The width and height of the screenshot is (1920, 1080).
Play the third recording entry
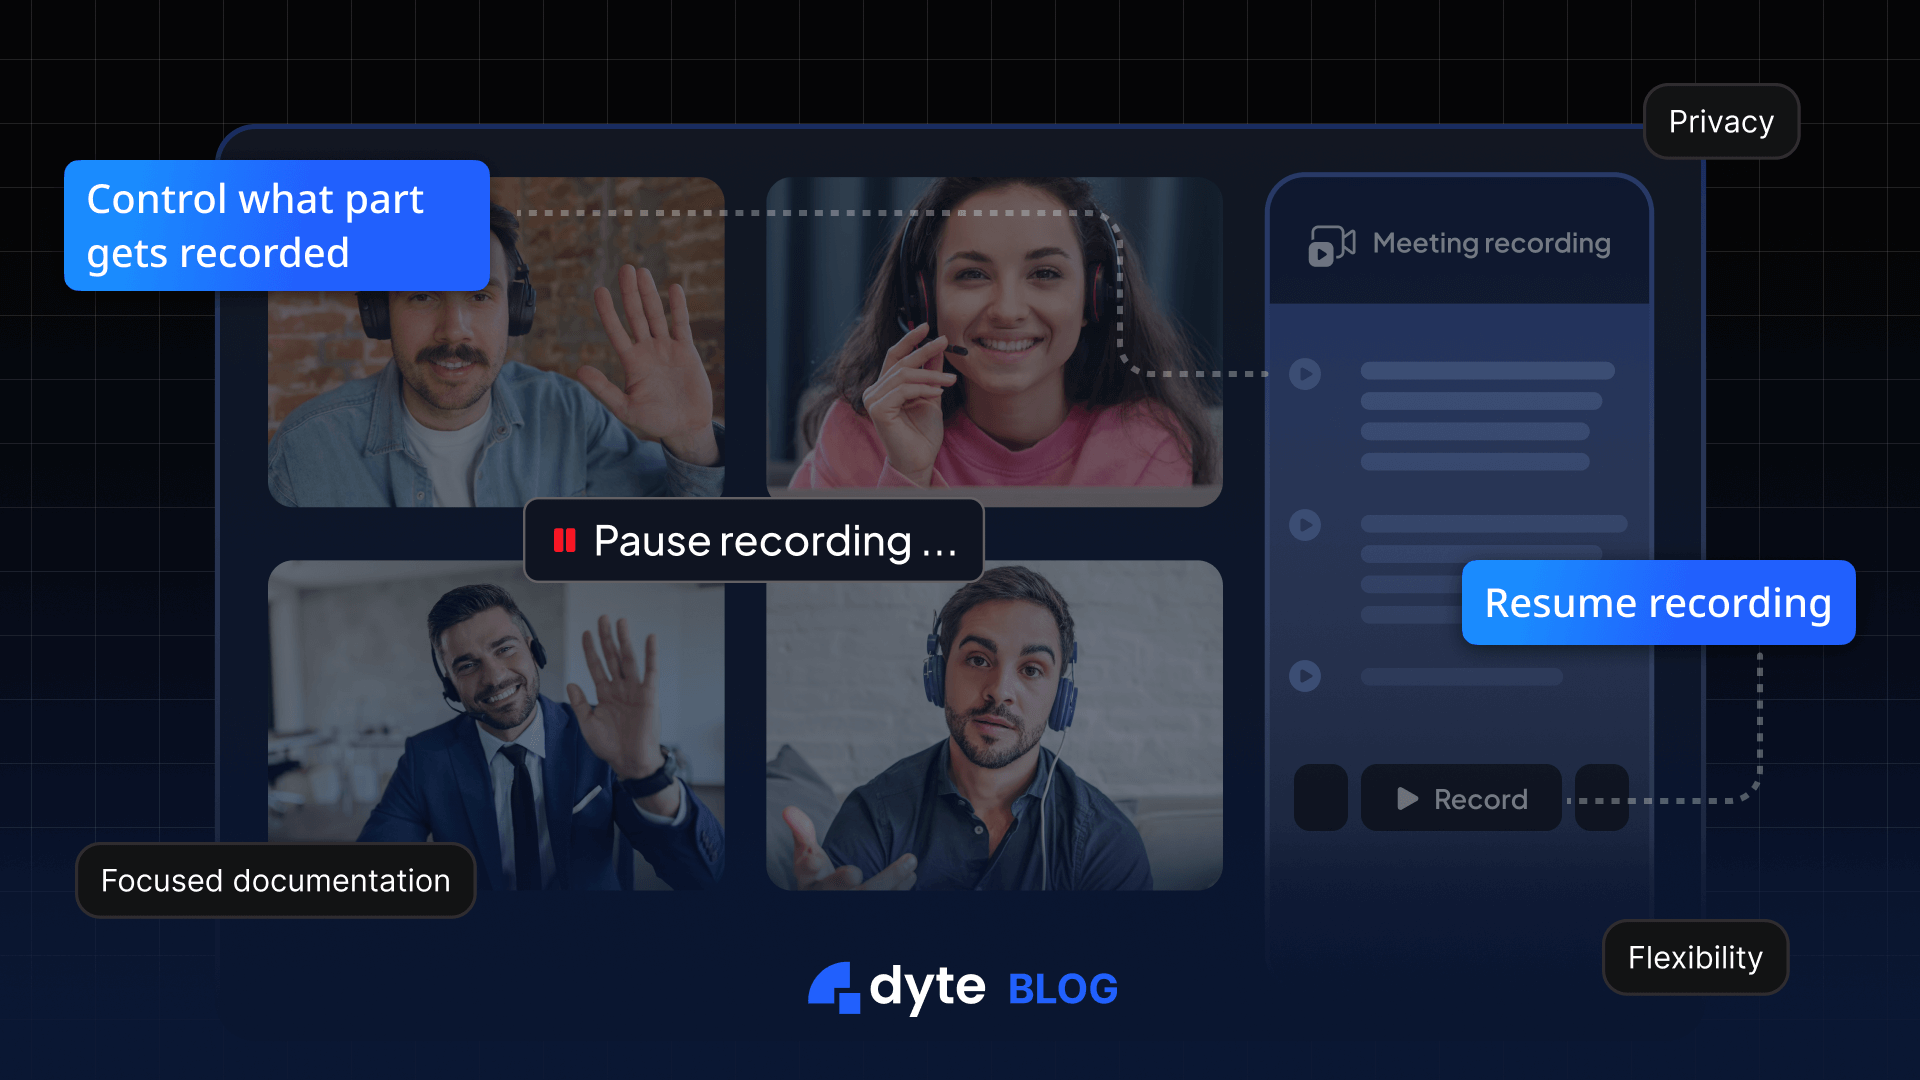[x=1305, y=676]
